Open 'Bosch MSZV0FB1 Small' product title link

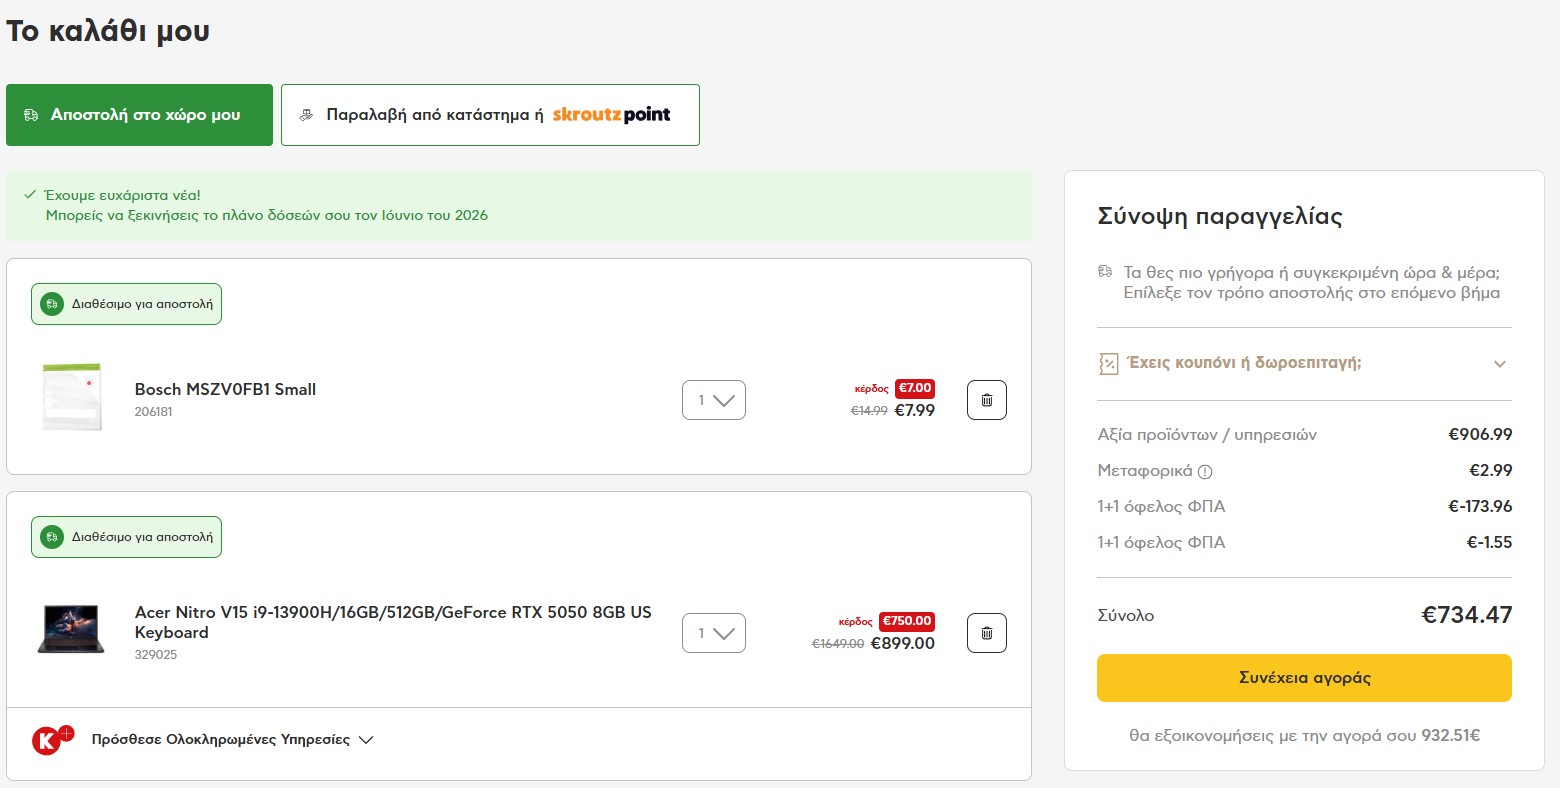[x=225, y=389]
